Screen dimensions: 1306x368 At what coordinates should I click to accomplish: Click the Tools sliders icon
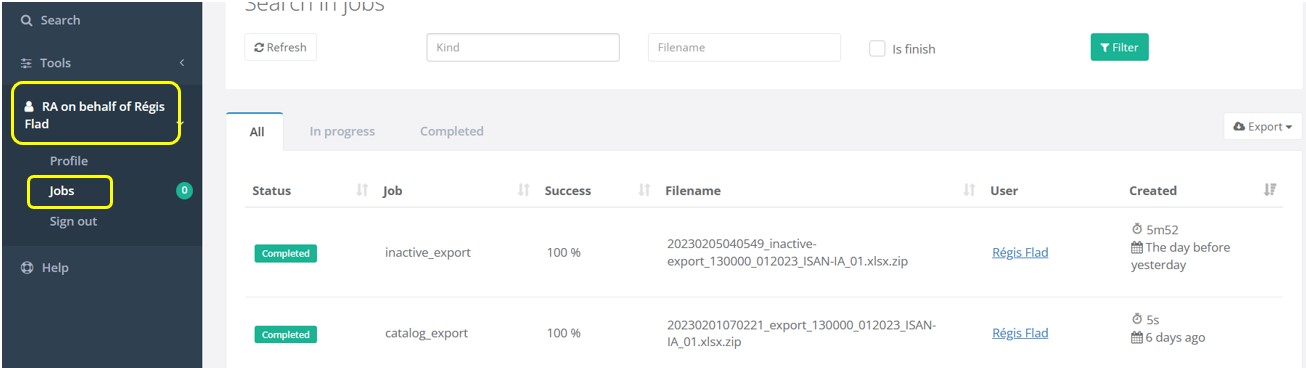pos(27,63)
